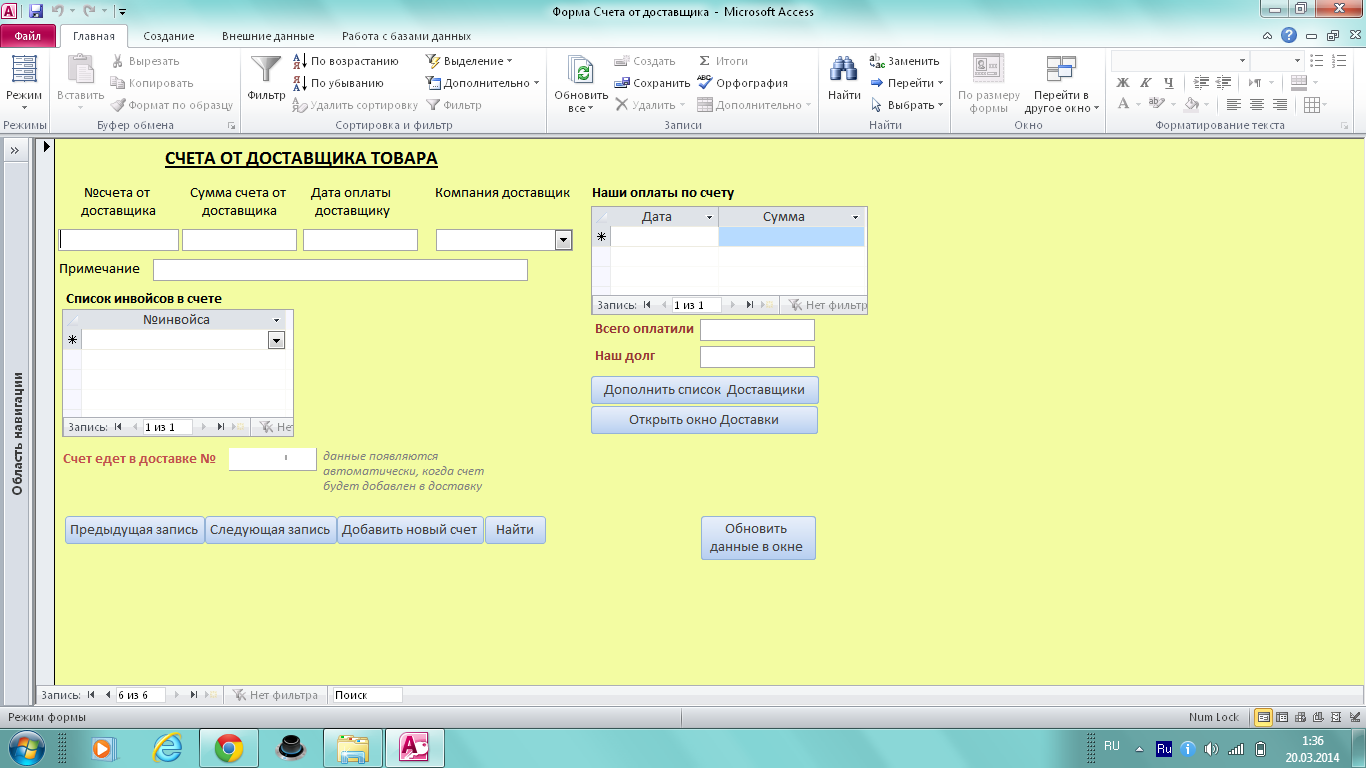Switch to Работа с базами данных tab
The height and width of the screenshot is (768, 1366).
click(406, 36)
